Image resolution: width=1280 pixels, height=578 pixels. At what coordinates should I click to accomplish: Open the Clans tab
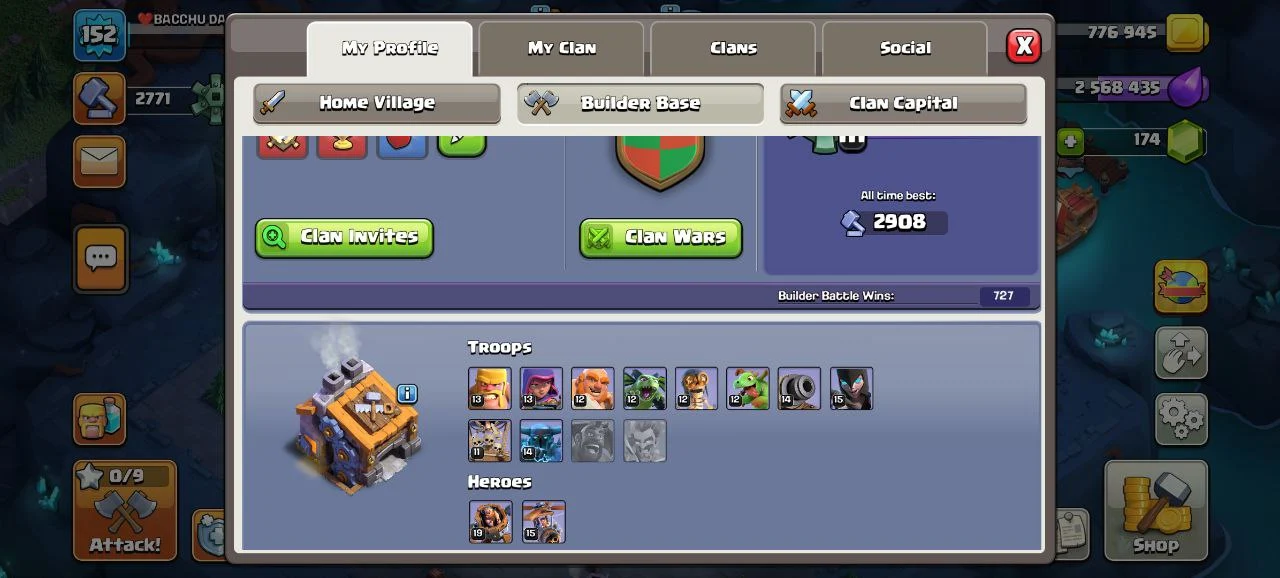click(x=734, y=48)
